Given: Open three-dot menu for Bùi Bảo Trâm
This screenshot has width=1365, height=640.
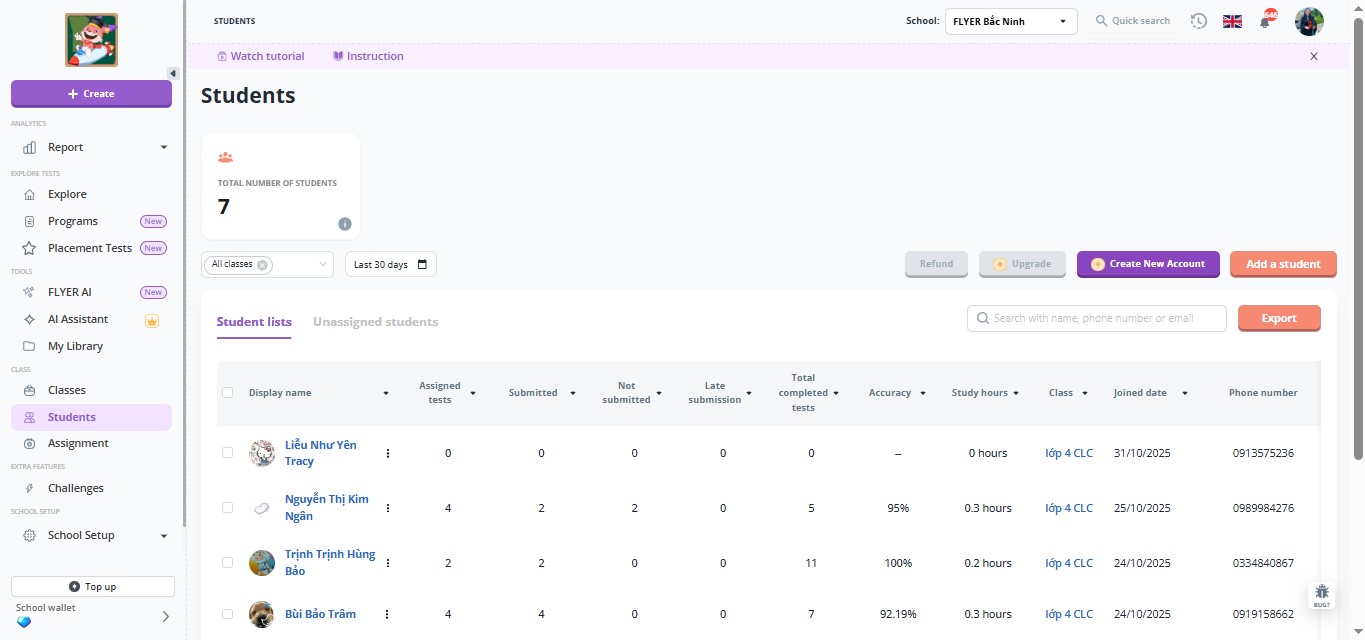Looking at the screenshot, I should tap(387, 614).
